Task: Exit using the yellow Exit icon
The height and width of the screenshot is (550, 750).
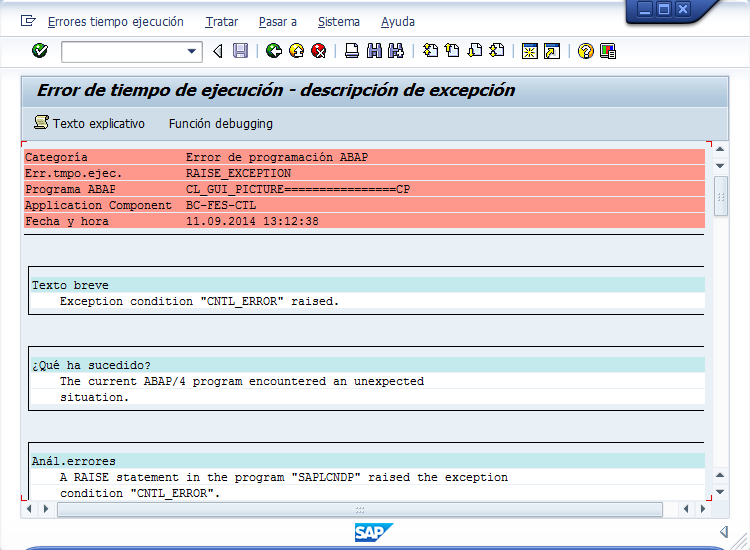Action: (297, 51)
